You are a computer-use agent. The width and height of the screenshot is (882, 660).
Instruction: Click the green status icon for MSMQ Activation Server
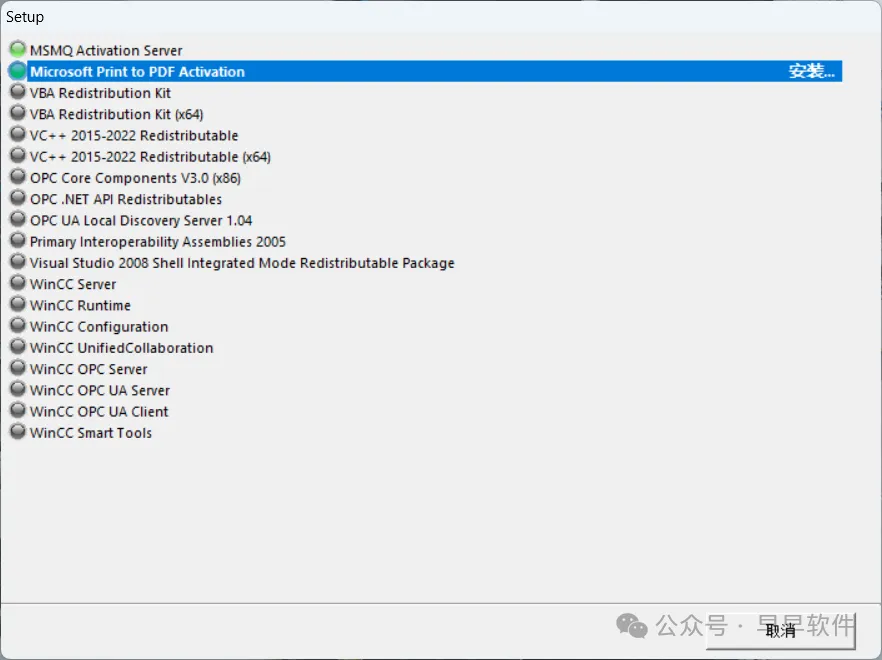18,49
